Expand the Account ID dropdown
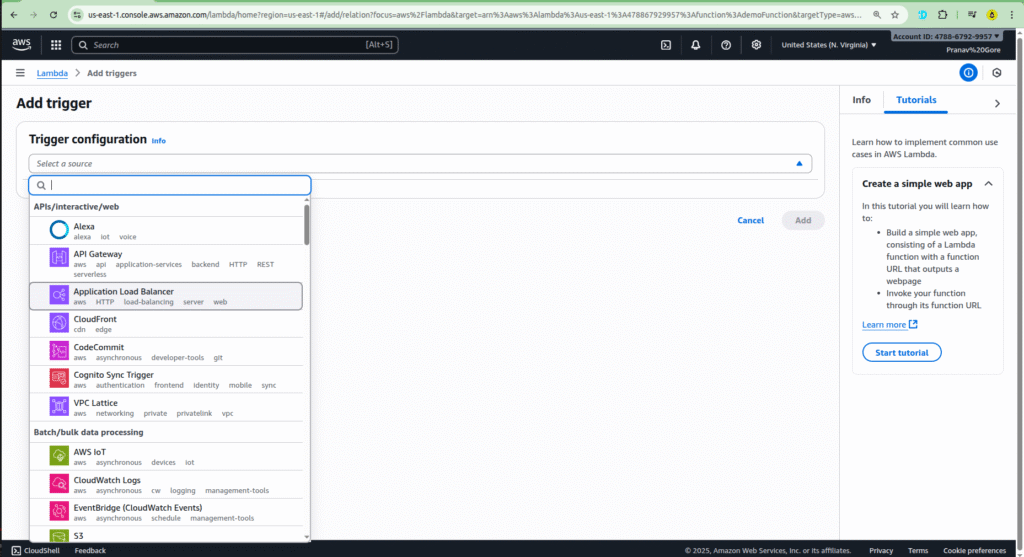This screenshot has height=557, width=1024. point(946,37)
